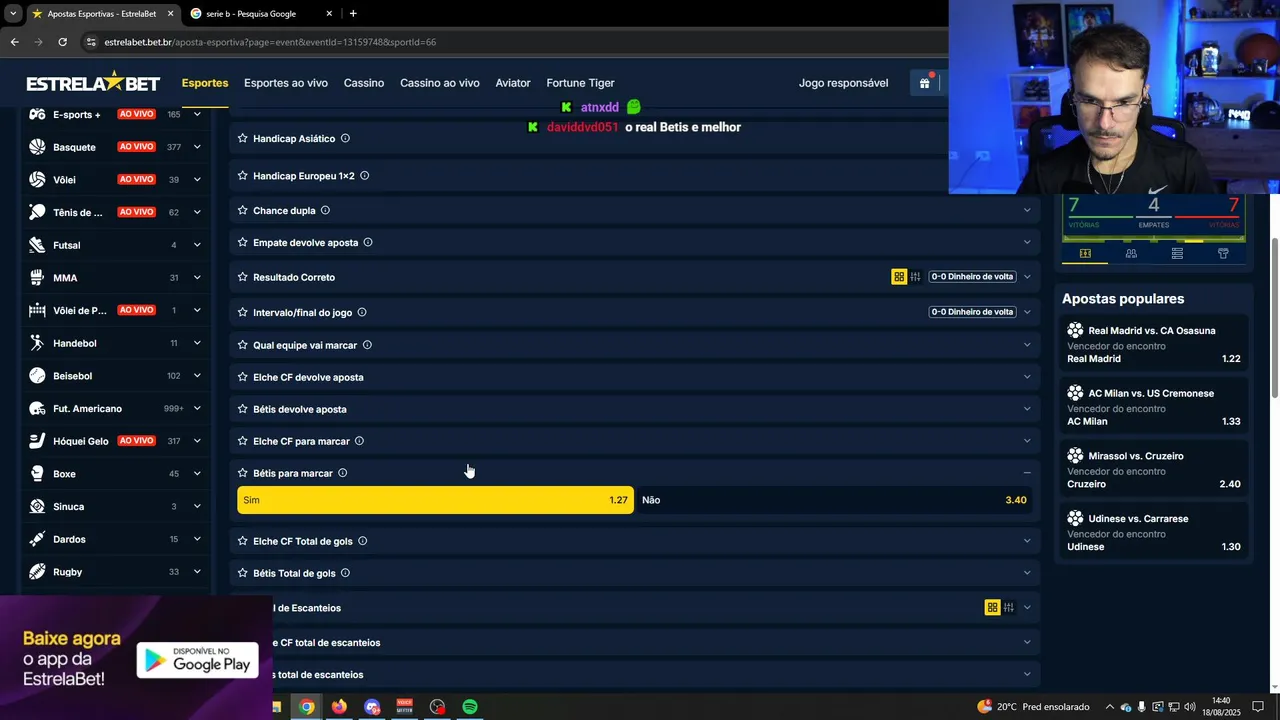1280x720 pixels.
Task: Show info icon for Intervalo/final do jogo
Action: [362, 312]
